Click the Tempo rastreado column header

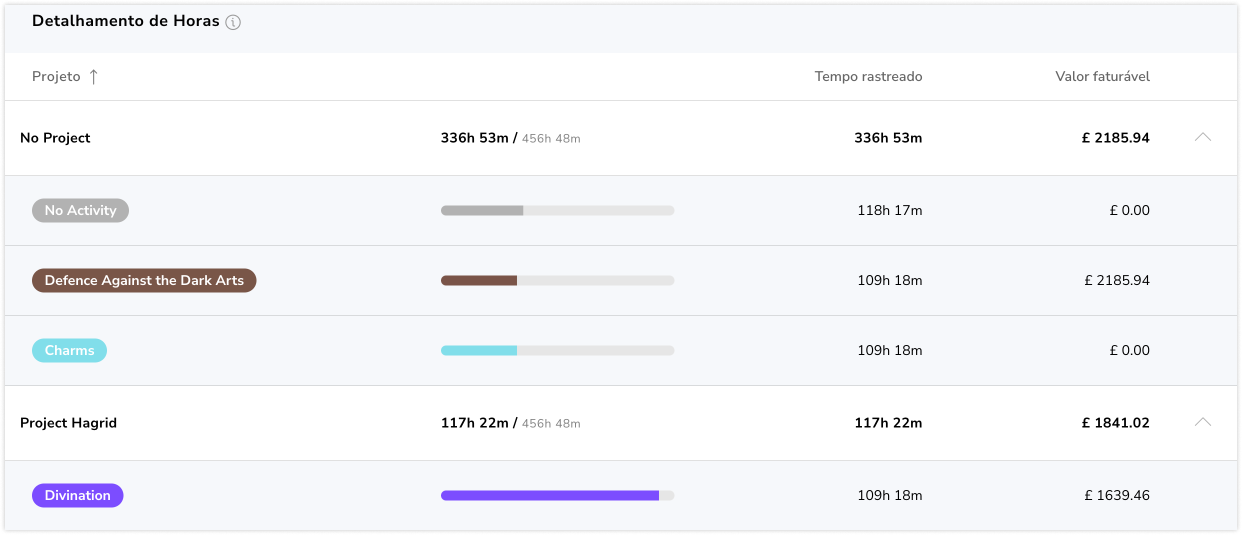tap(868, 77)
